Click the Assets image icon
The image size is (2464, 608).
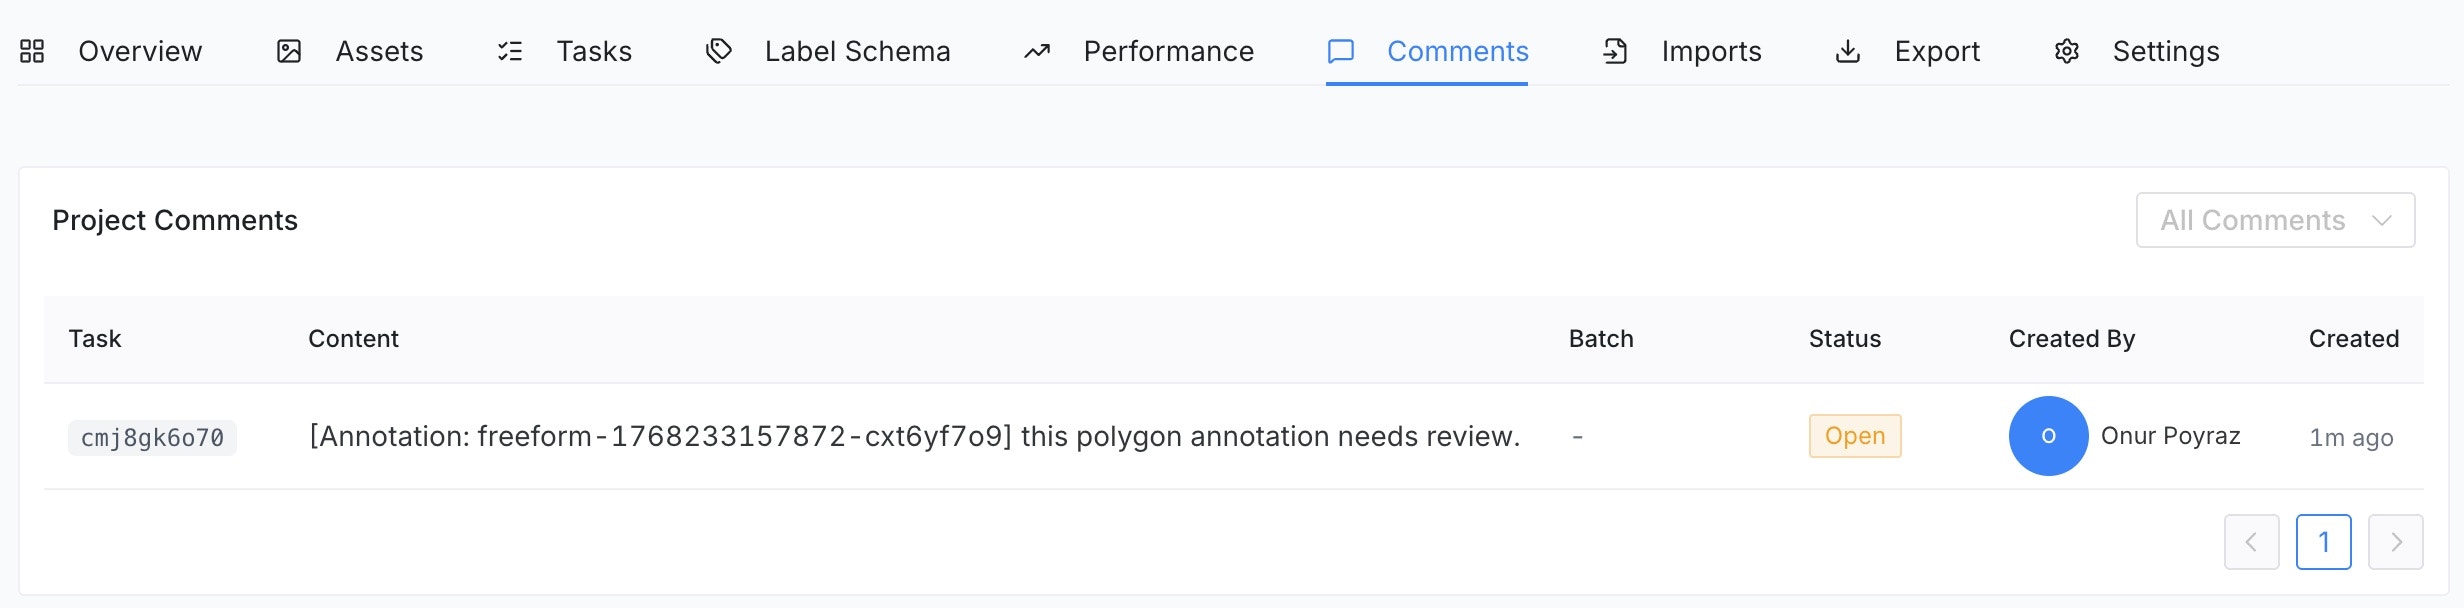tap(290, 51)
